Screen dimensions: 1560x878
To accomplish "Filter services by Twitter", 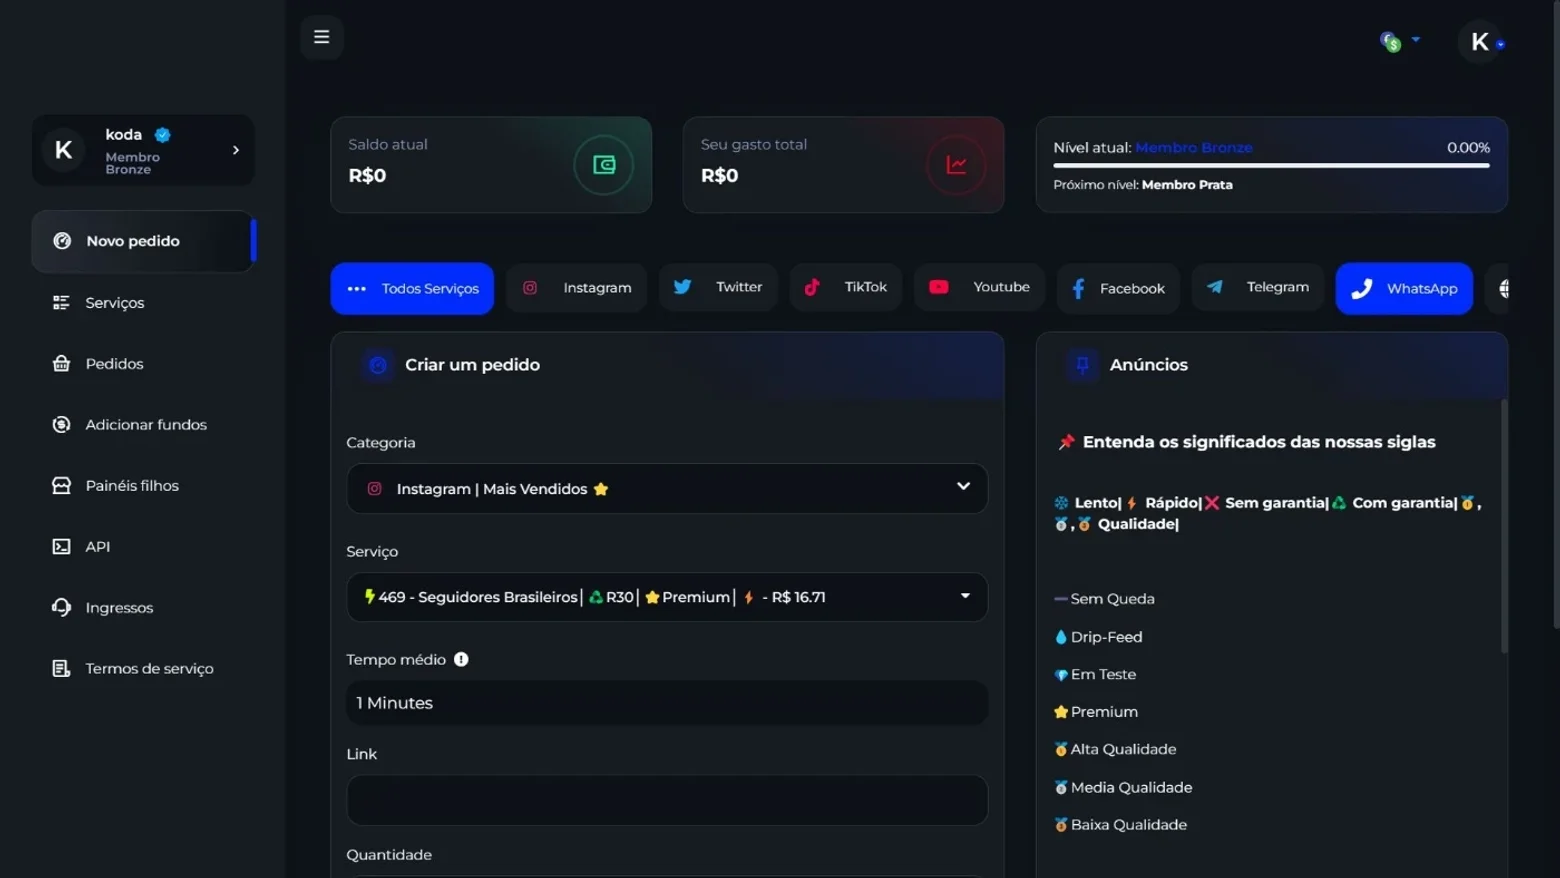I will tap(718, 287).
